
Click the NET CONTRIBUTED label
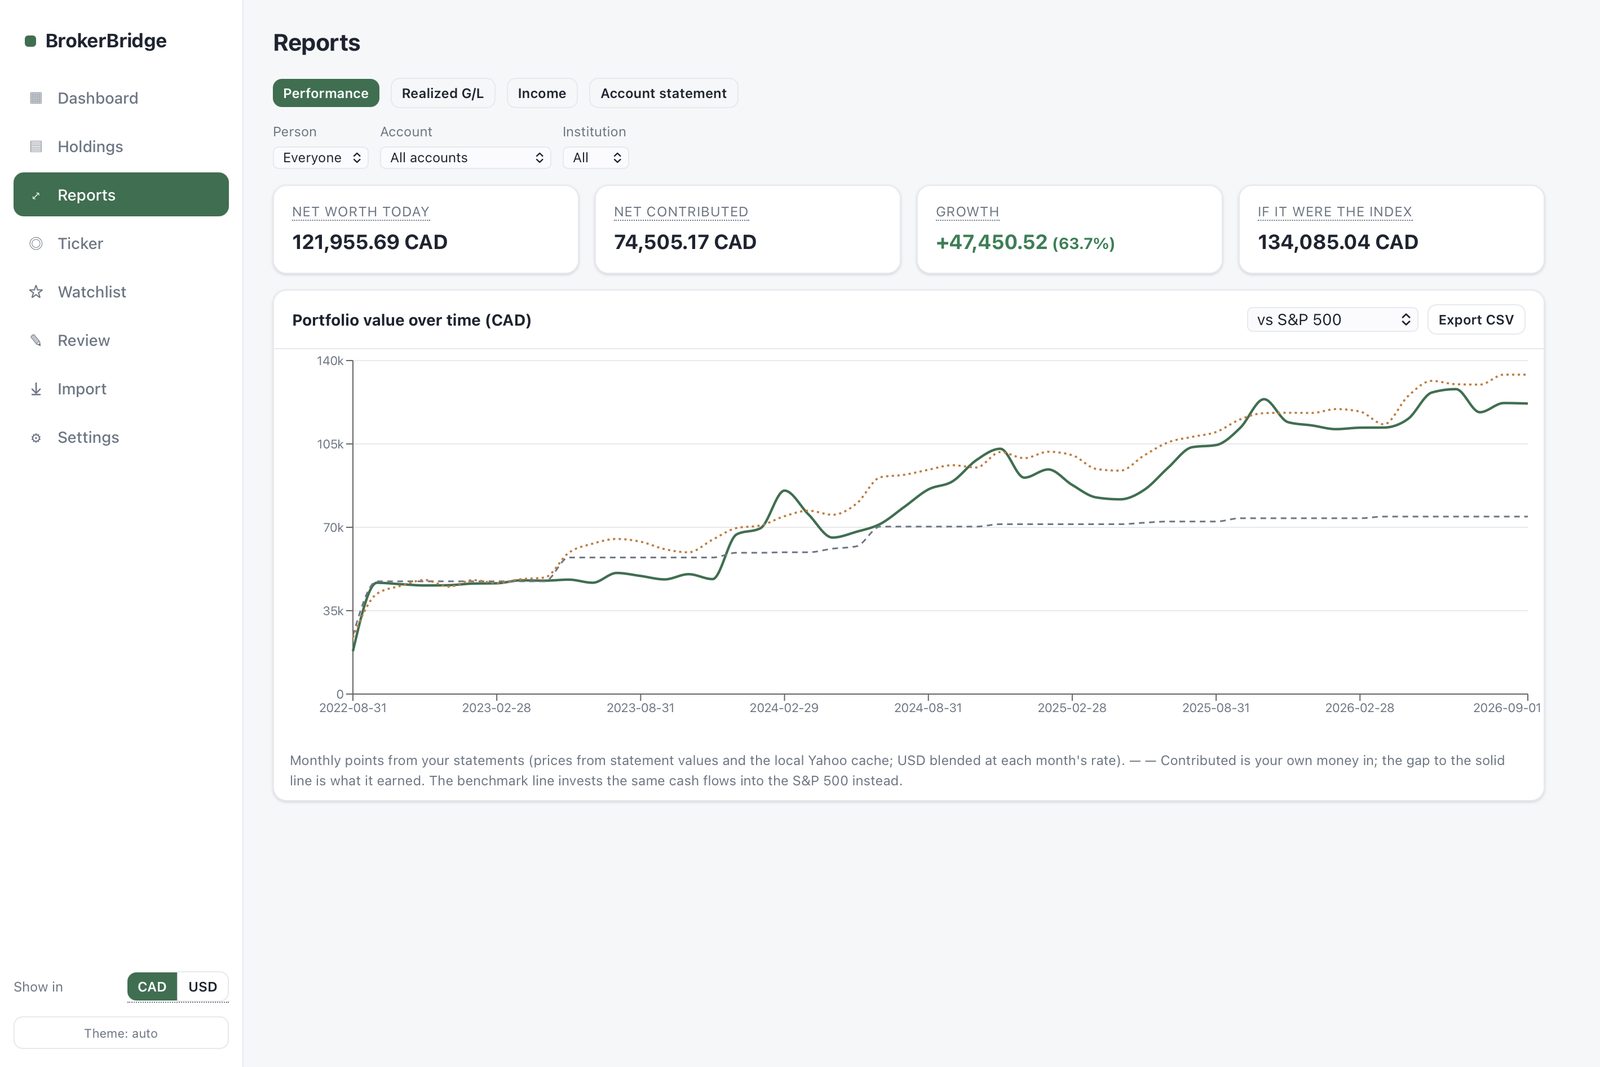point(681,212)
